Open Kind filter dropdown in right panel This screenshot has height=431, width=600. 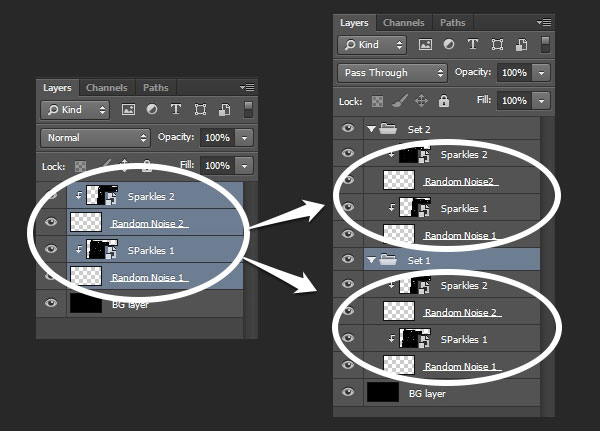tap(372, 45)
